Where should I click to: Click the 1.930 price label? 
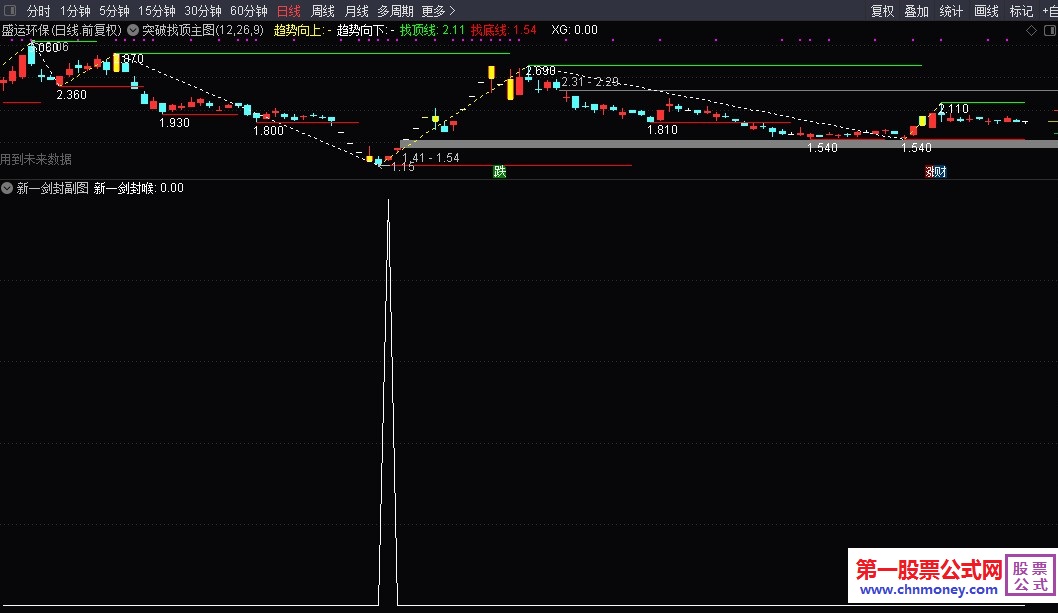coord(174,122)
